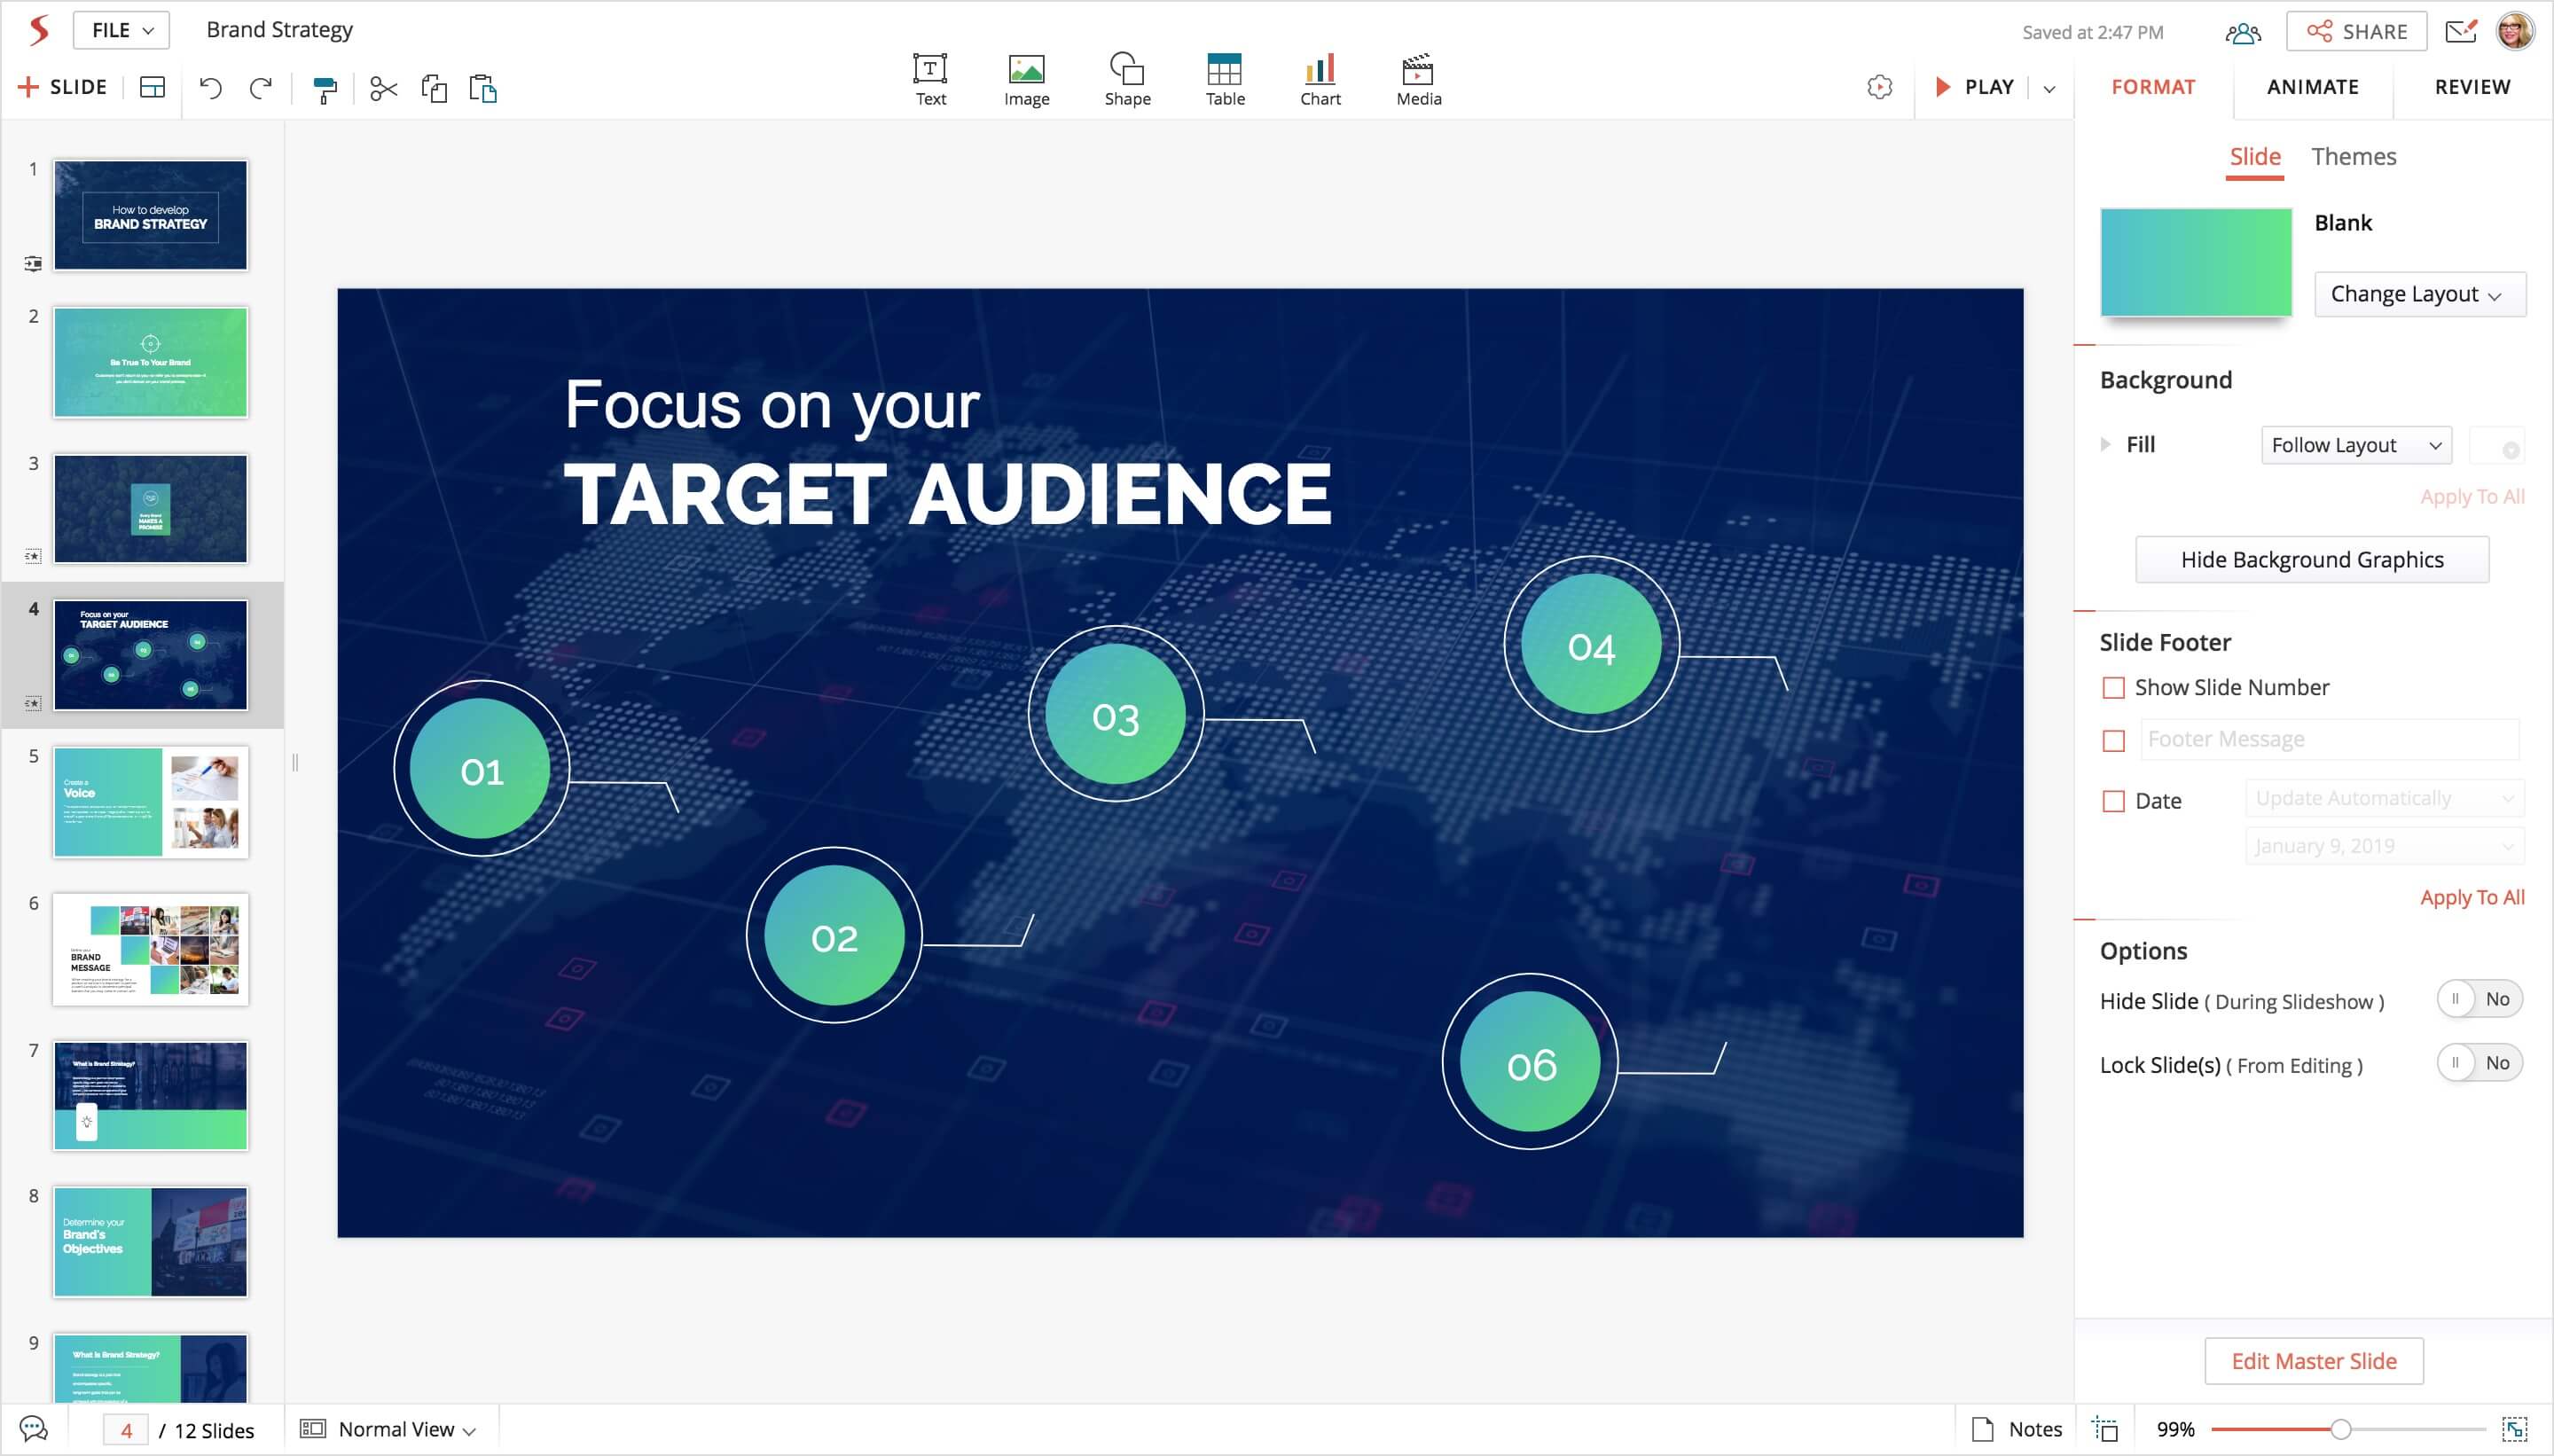Screen dimensions: 2554x1456
Task: Insert a Chart from the toolbar
Action: pos(1319,80)
